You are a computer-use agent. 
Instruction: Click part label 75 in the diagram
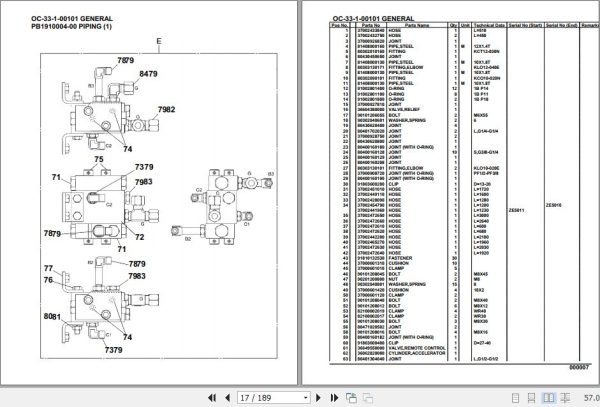tap(99, 159)
